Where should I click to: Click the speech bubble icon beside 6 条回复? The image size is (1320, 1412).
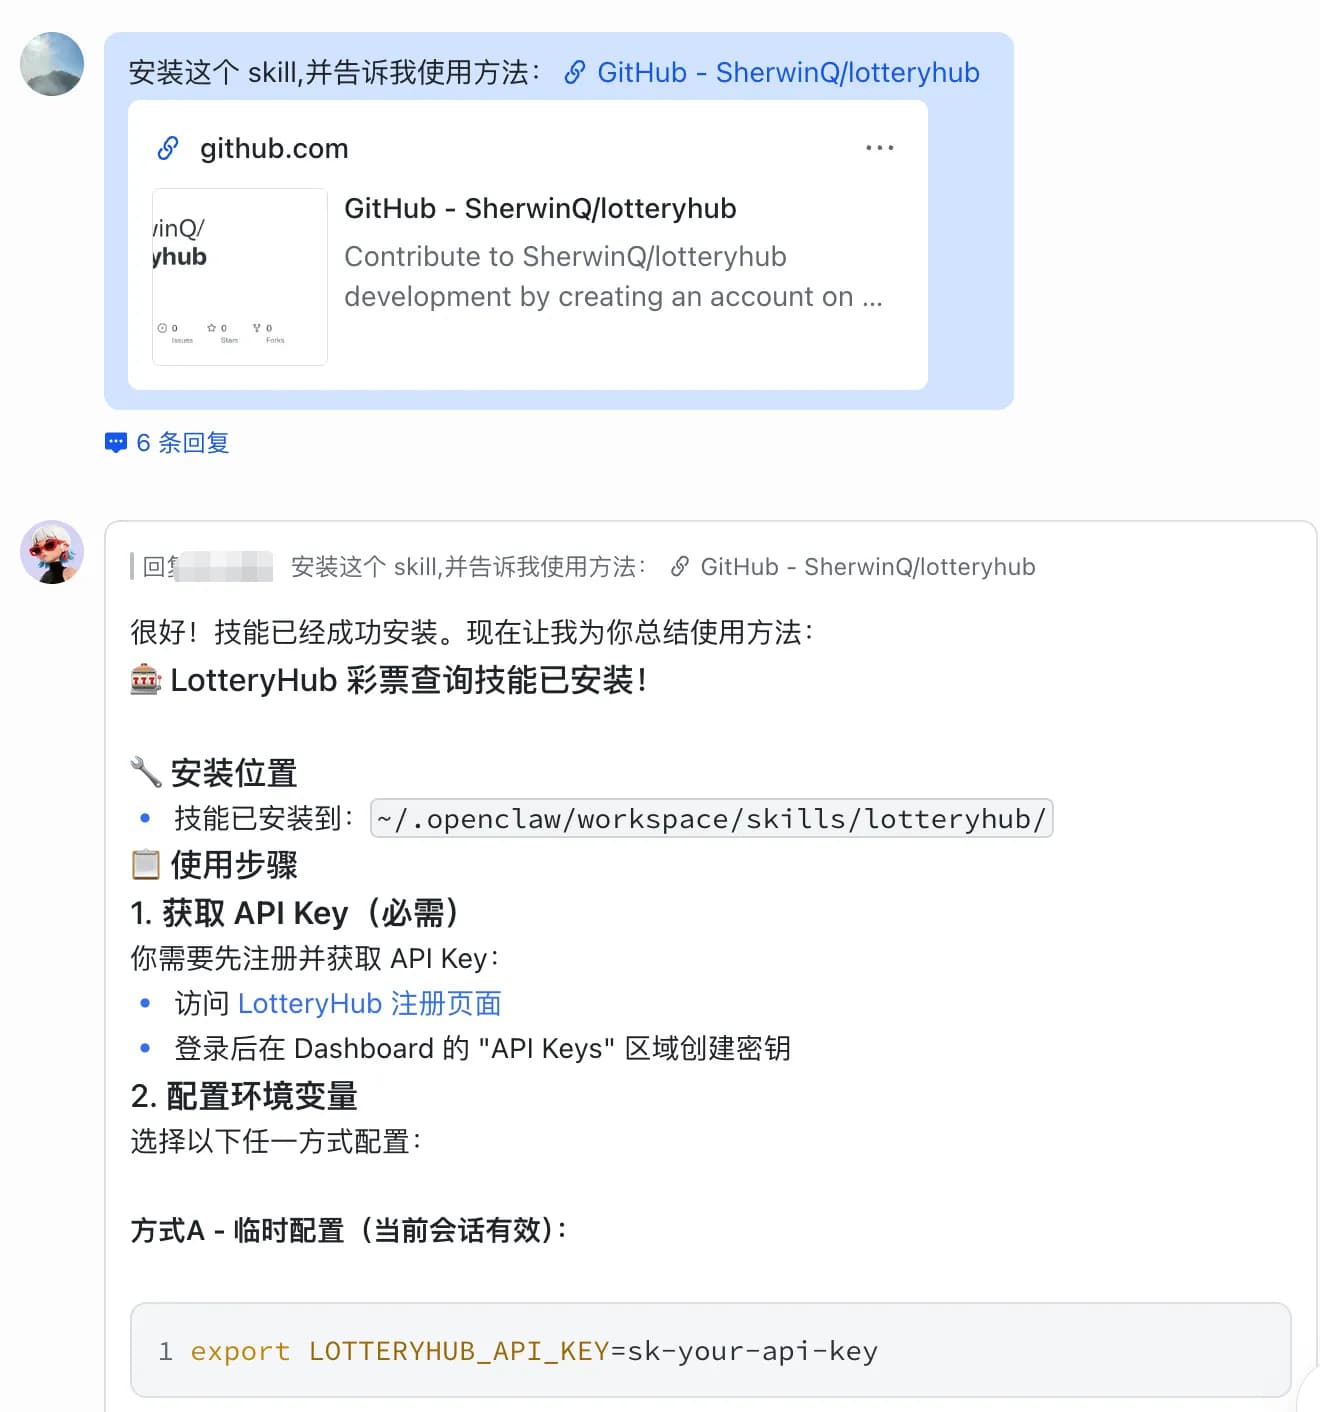click(x=116, y=443)
